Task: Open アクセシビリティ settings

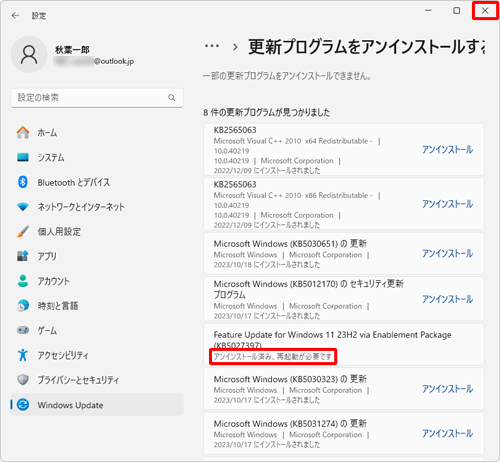Action: tap(97, 355)
